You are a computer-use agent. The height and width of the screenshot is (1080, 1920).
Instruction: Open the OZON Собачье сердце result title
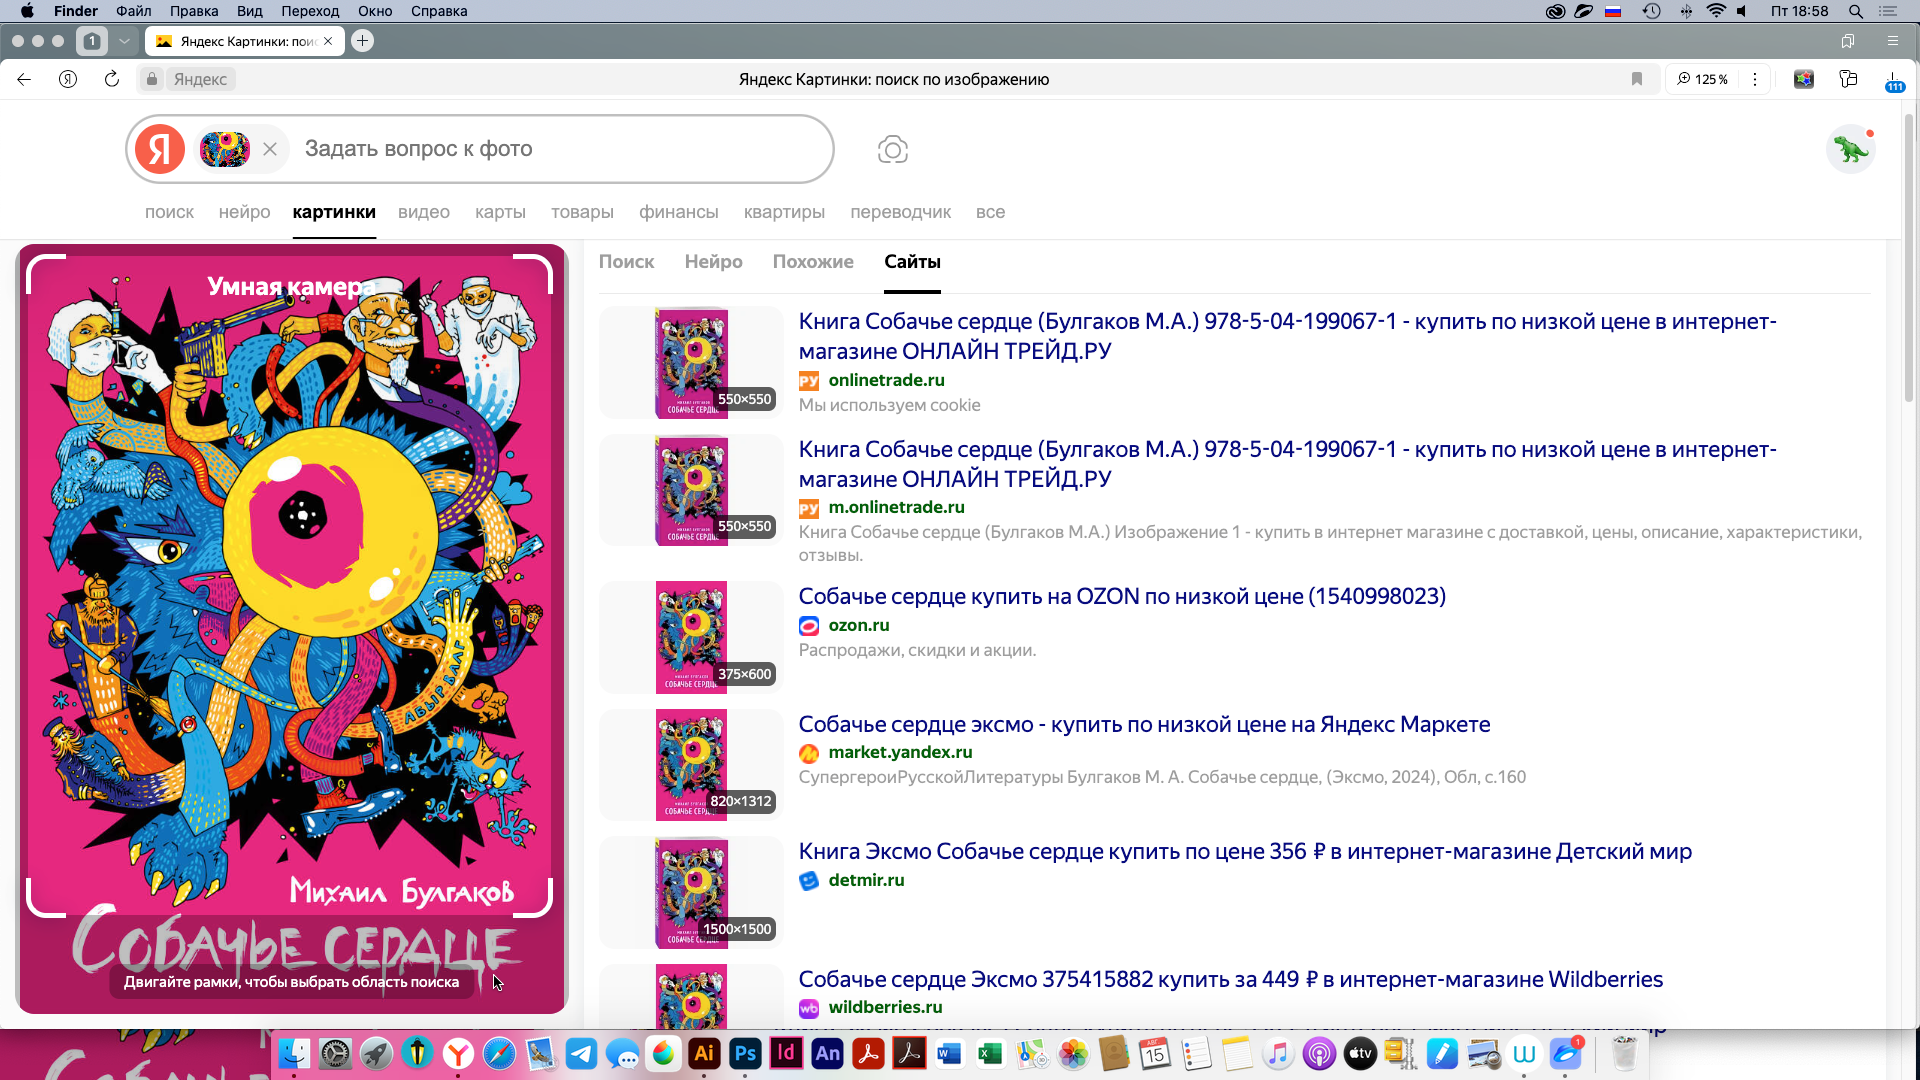pos(1122,597)
